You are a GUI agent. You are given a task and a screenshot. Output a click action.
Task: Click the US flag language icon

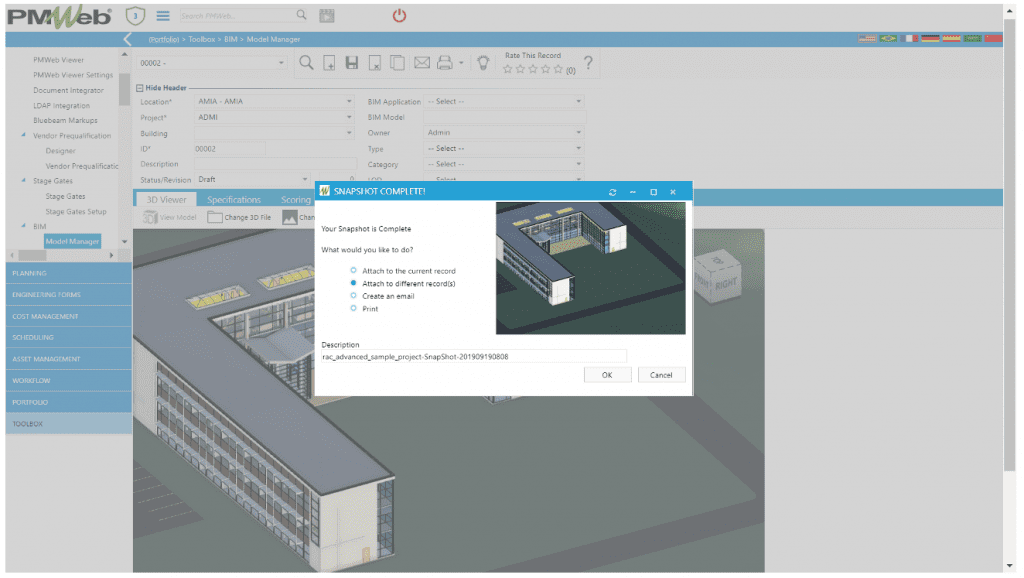[867, 39]
